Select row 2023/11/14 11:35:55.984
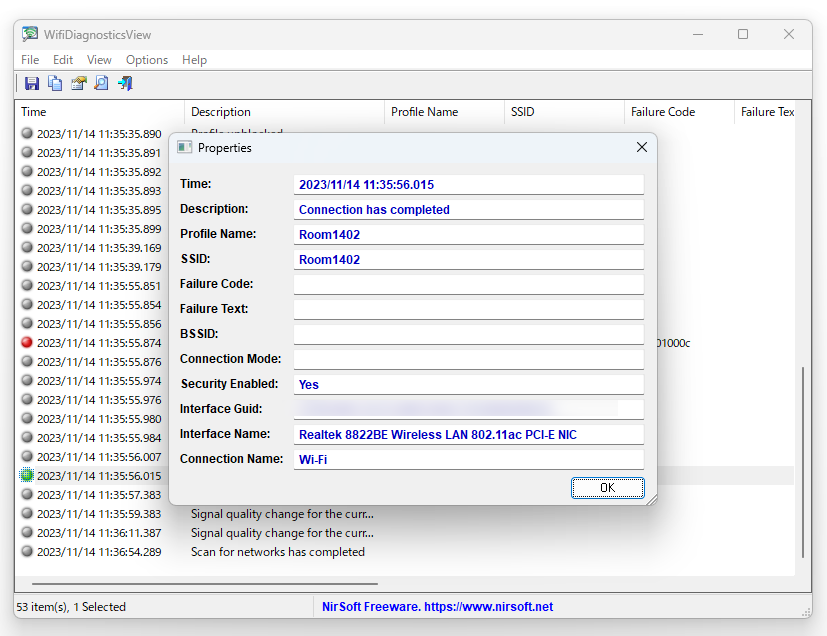827x636 pixels. point(99,438)
